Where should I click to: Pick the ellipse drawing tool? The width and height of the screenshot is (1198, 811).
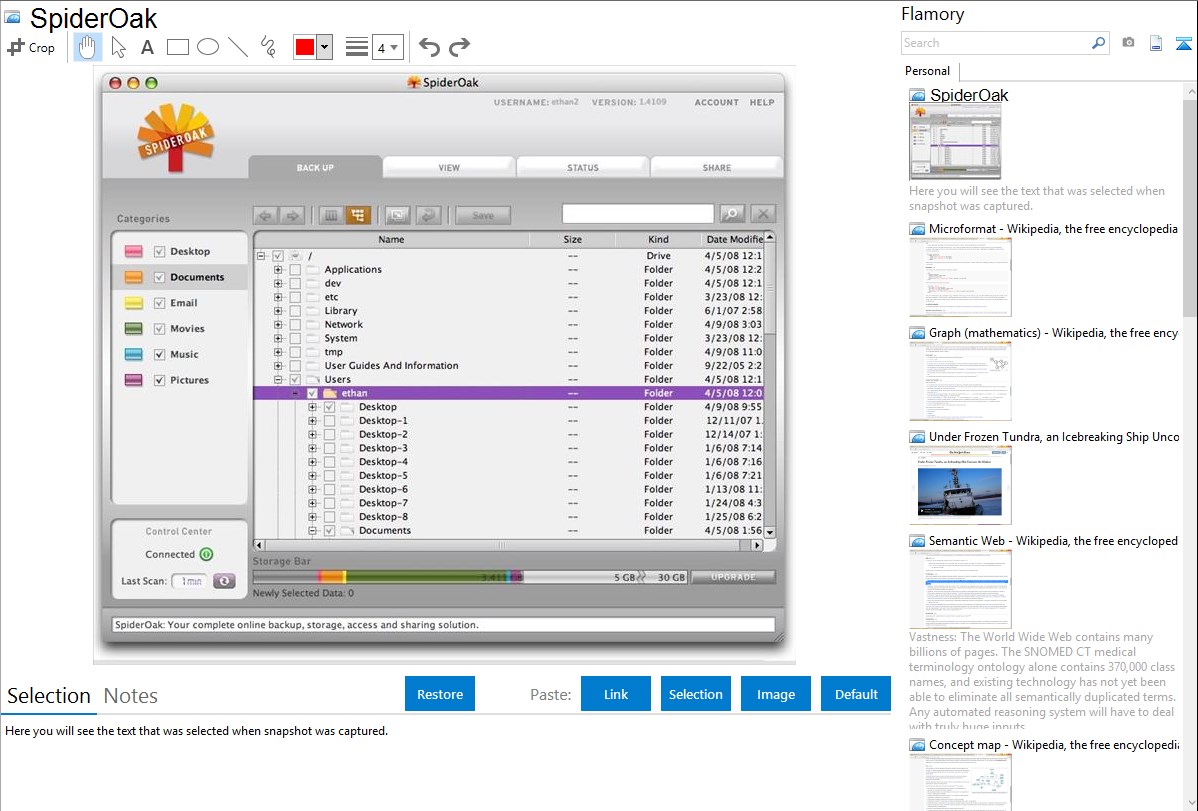208,47
